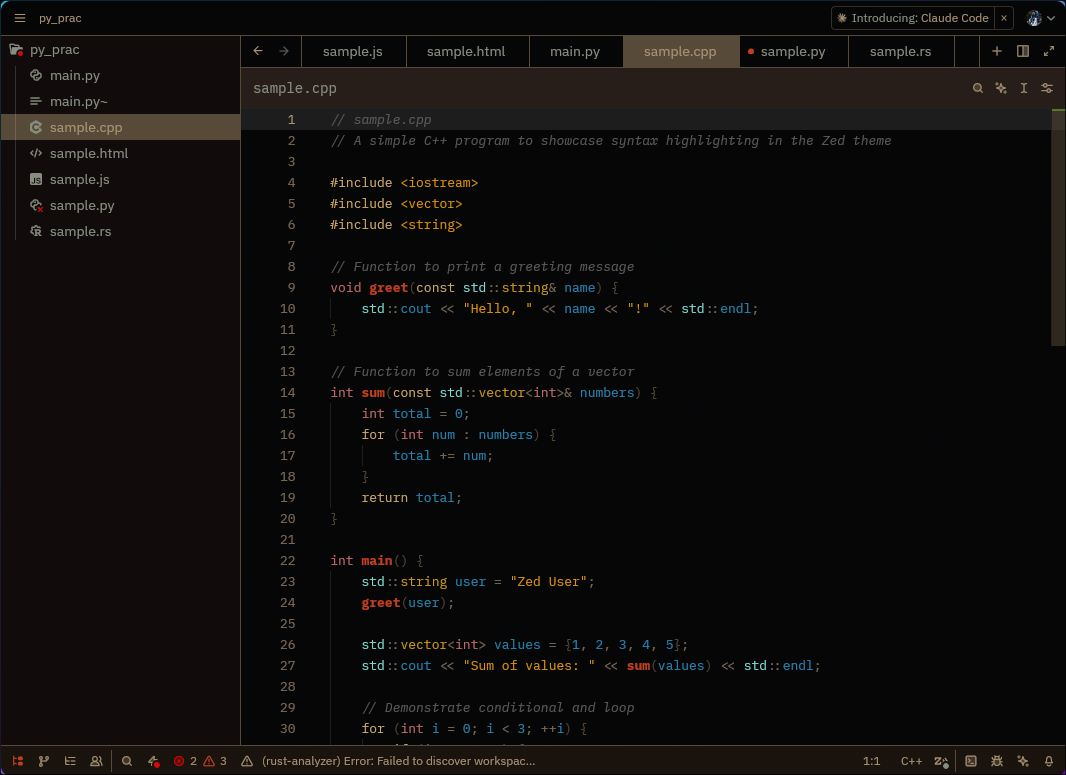This screenshot has height=775, width=1066.
Task: Open the collaboration panel icon
Action: 96,761
